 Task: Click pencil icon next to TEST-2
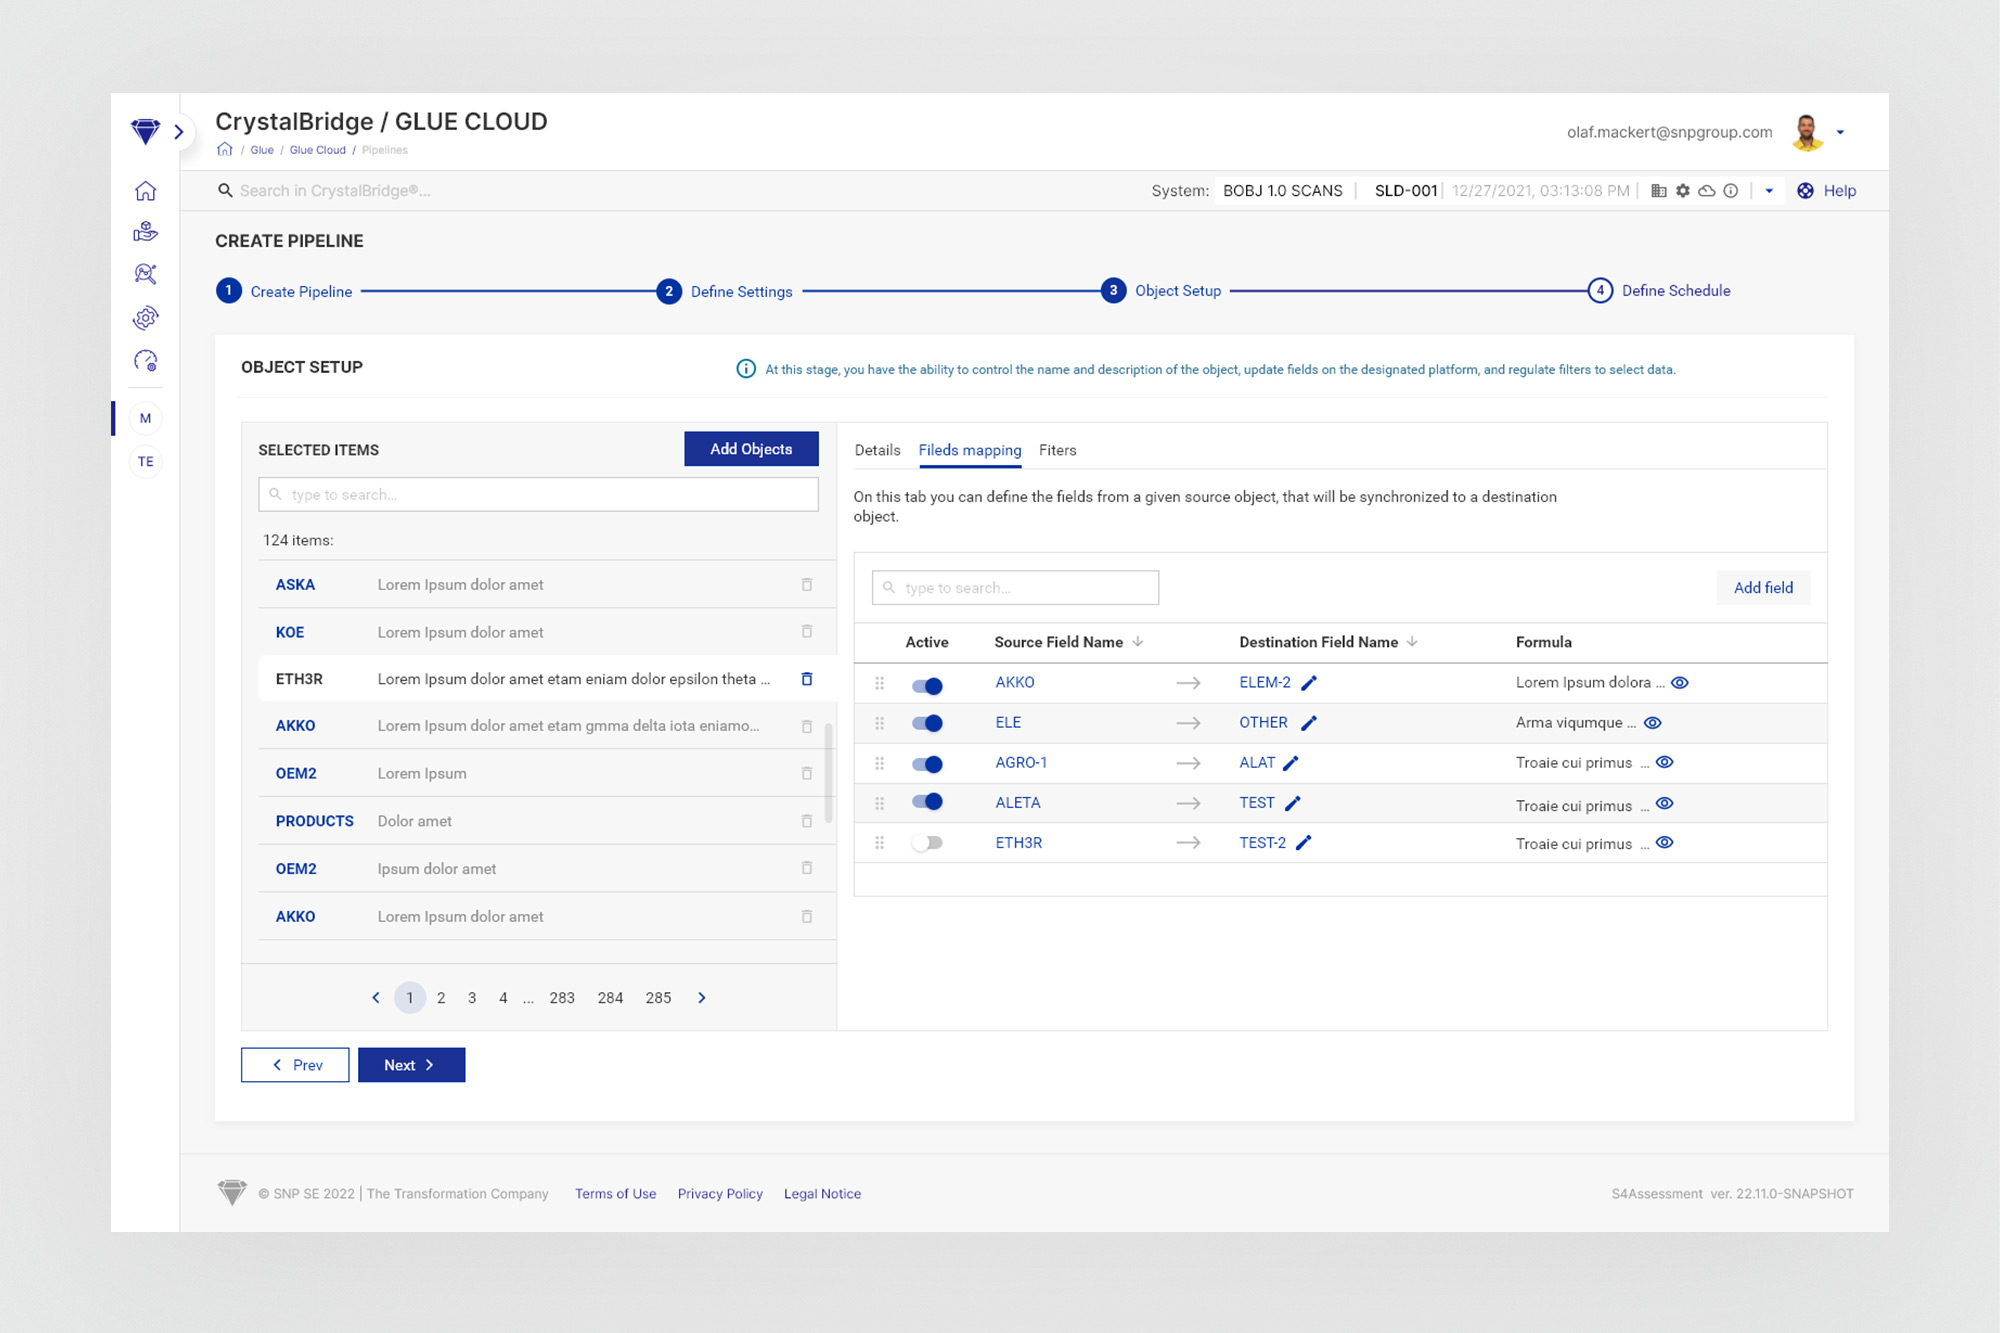click(1304, 843)
